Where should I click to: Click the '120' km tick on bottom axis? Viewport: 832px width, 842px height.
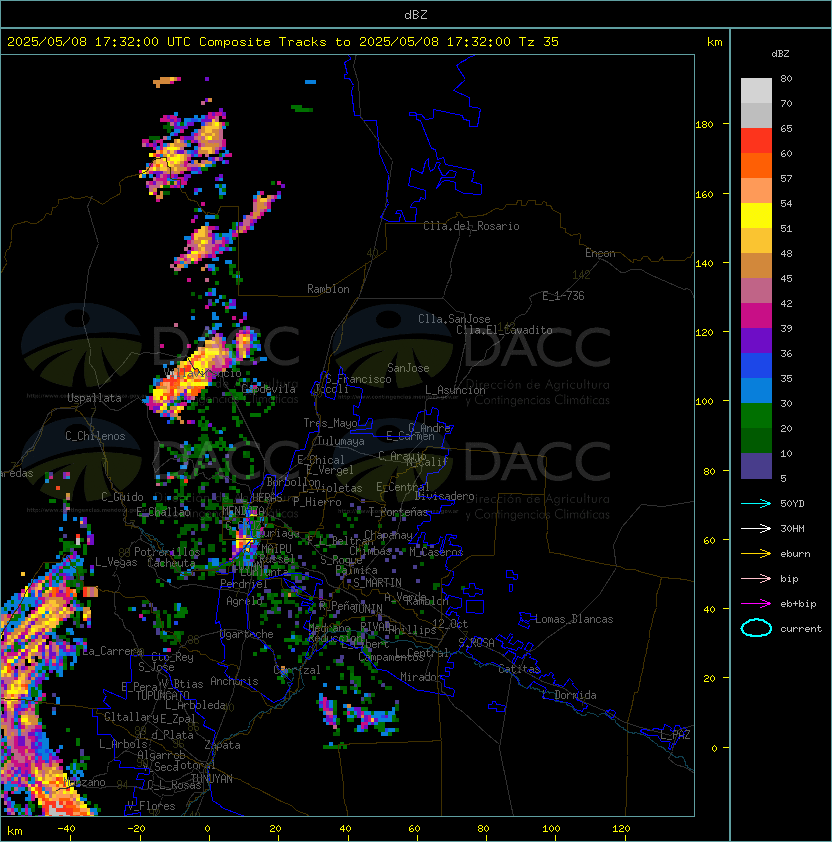(x=621, y=829)
